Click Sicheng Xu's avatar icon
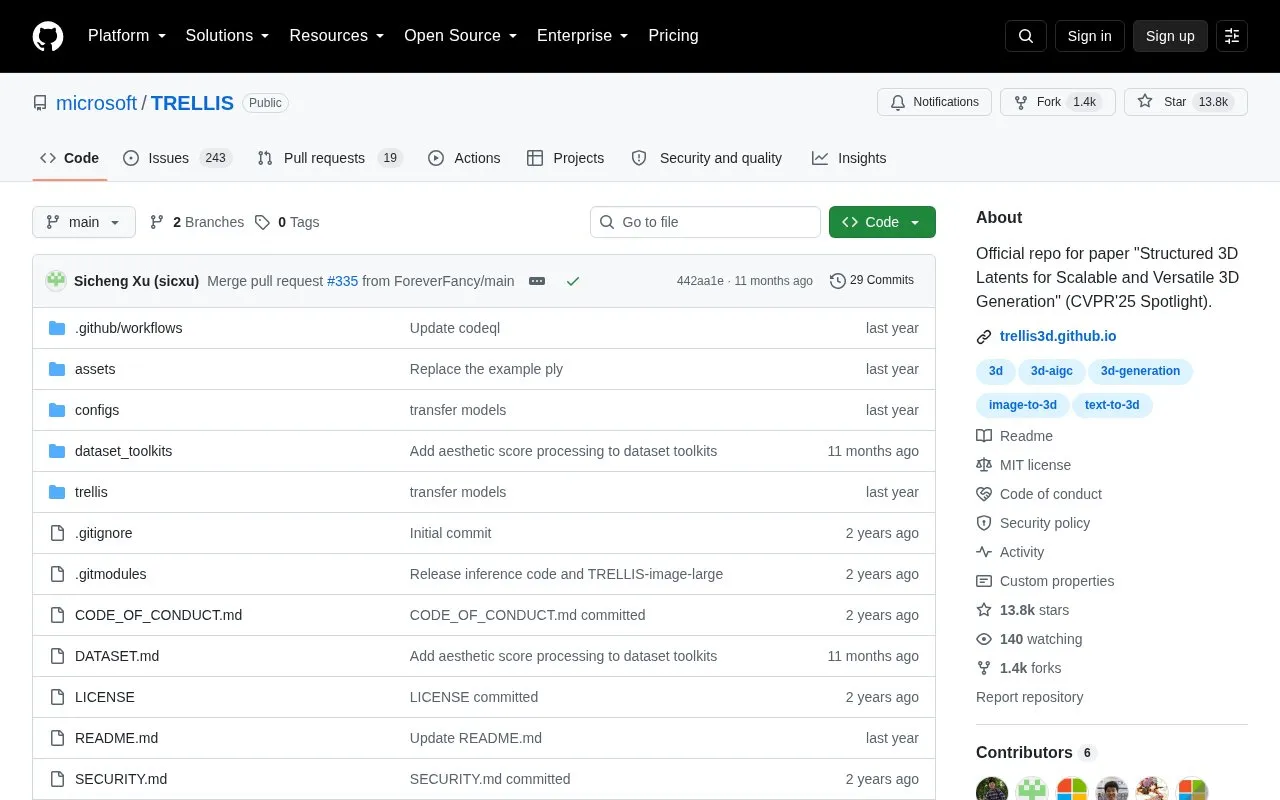Viewport: 1280px width, 800px height. click(56, 281)
